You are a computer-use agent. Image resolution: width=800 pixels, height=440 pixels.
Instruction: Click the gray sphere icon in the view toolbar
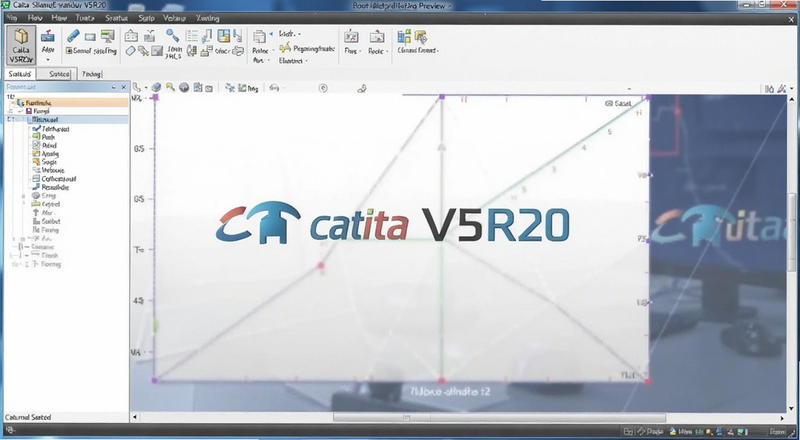click(184, 88)
